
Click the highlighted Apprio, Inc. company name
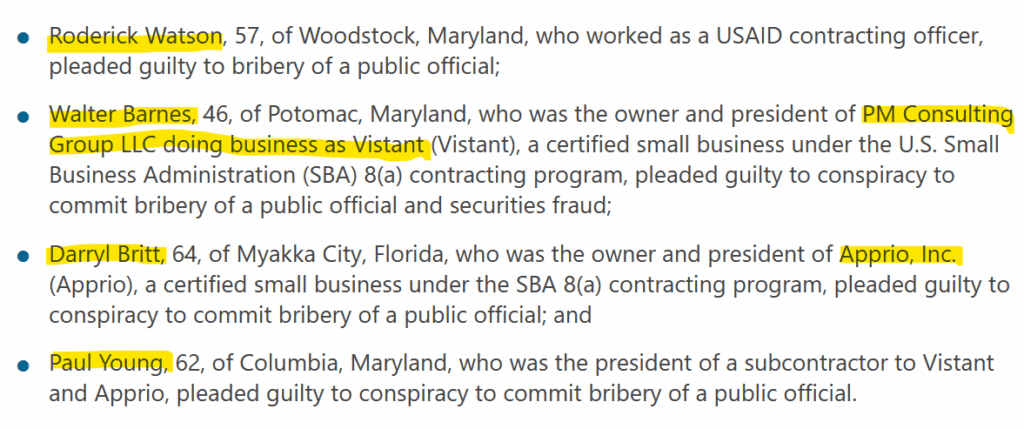click(x=899, y=255)
